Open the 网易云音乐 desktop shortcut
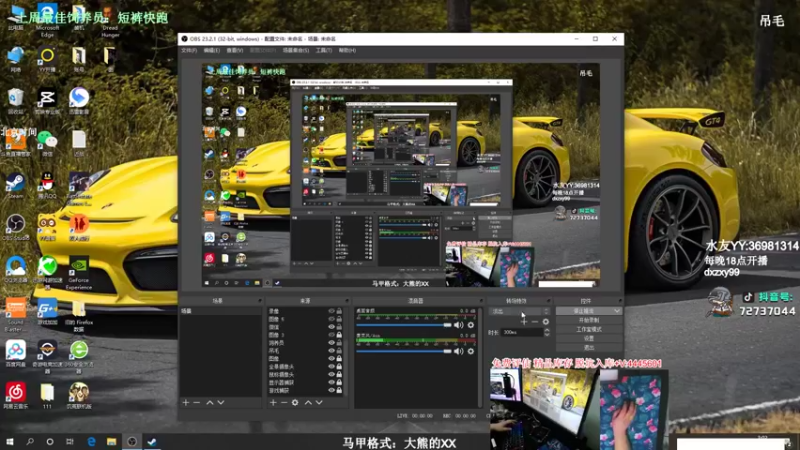Viewport: 800px width, 450px height. pyautogui.click(x=16, y=395)
